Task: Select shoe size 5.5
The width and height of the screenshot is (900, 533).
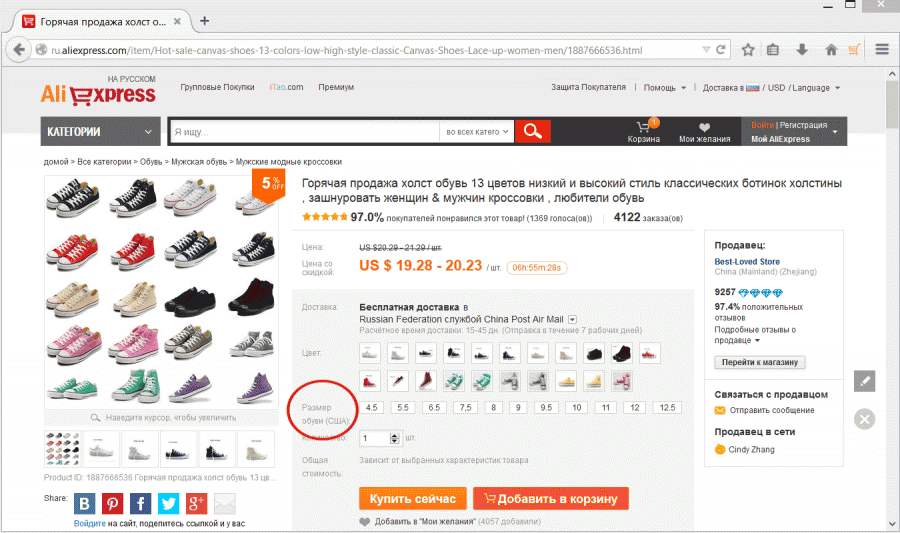Action: [403, 407]
